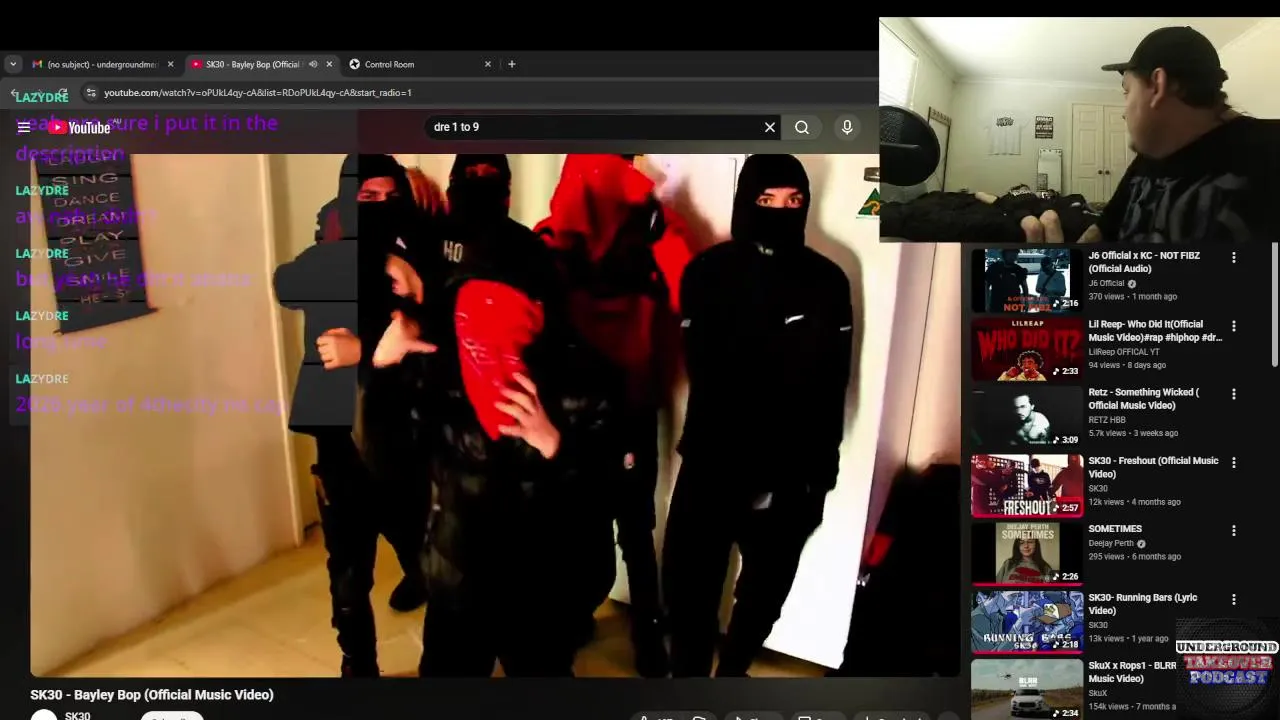The image size is (1280, 720).
Task: Close the SK30 - Bayley Bop tab
Action: point(329,64)
